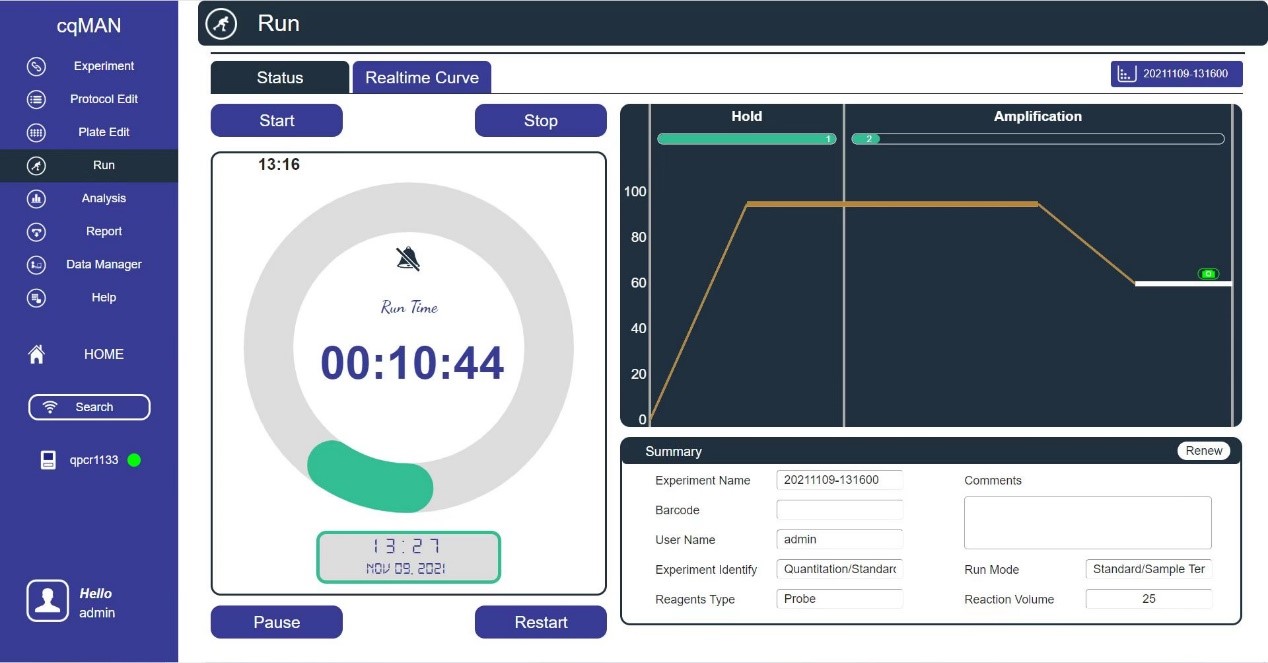Go to Plate Edit page
1268x663 pixels.
point(104,132)
